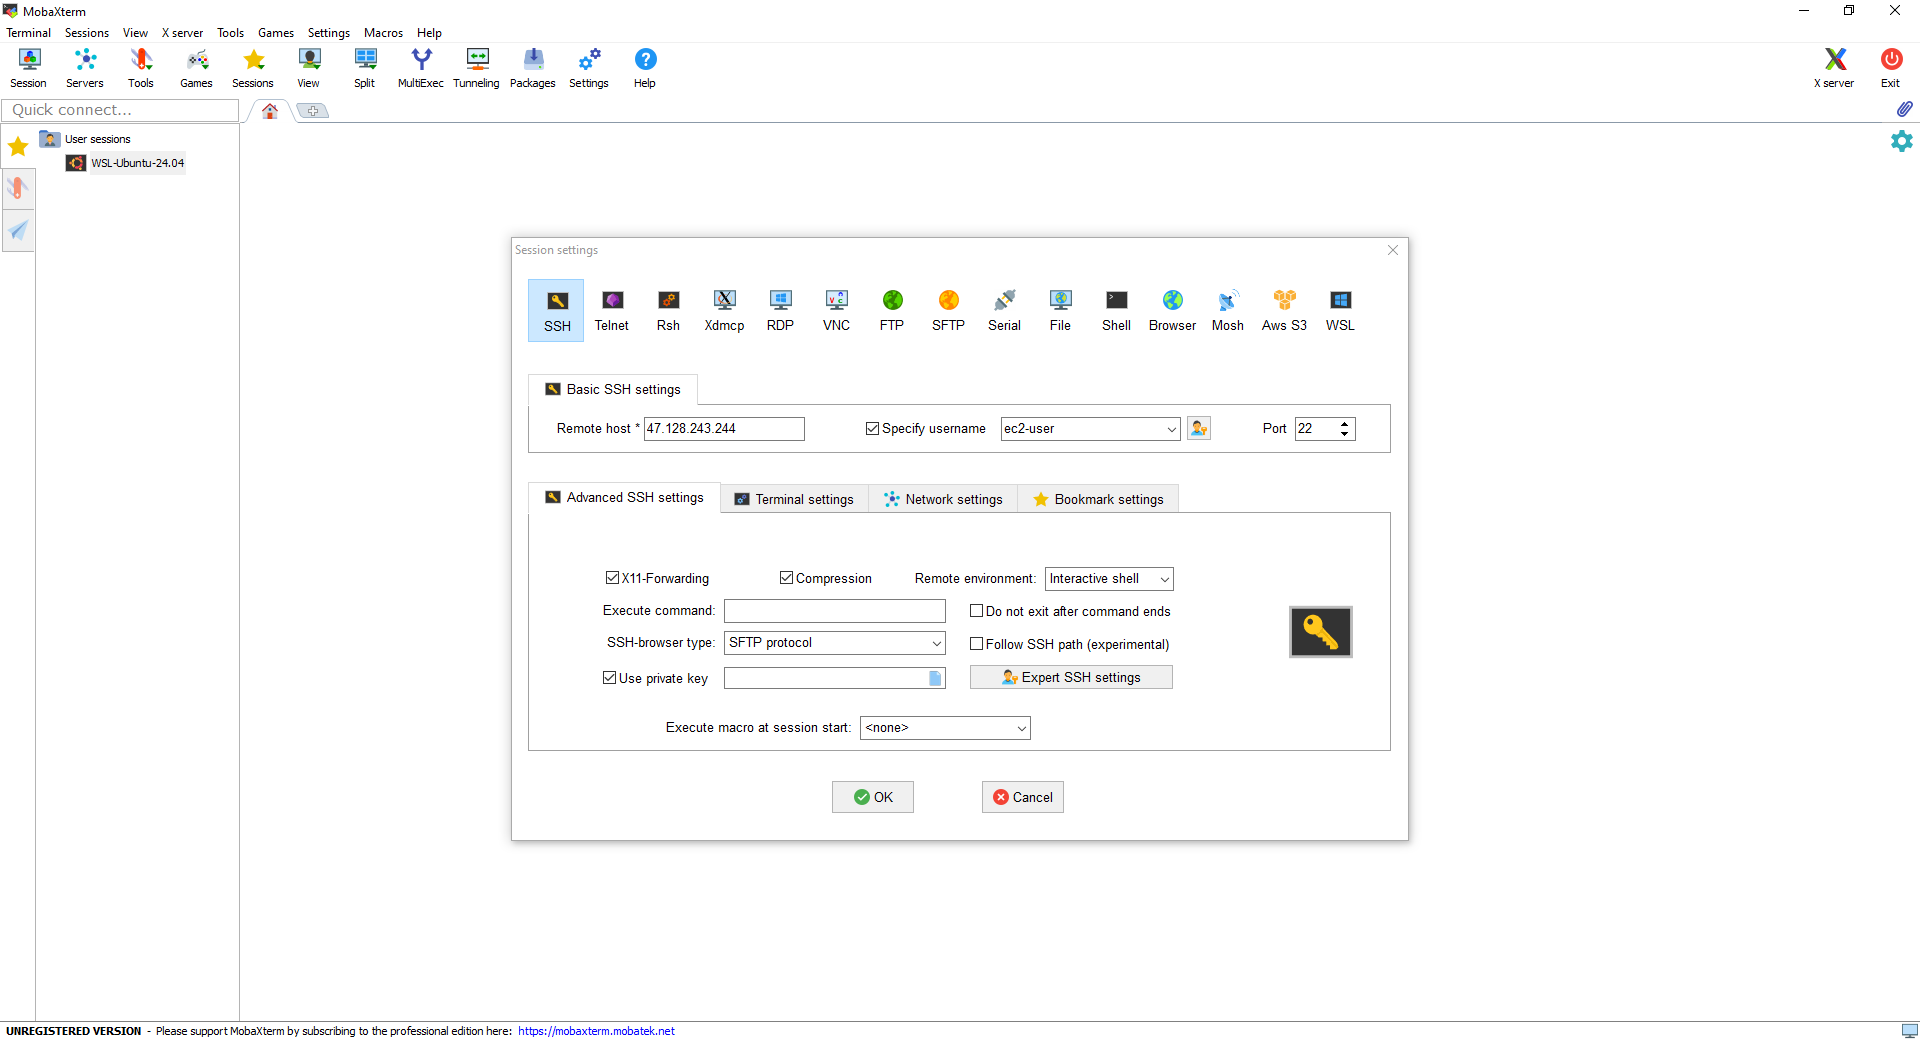
Task: Enable Follow SSH path (experimental)
Action: (976, 644)
